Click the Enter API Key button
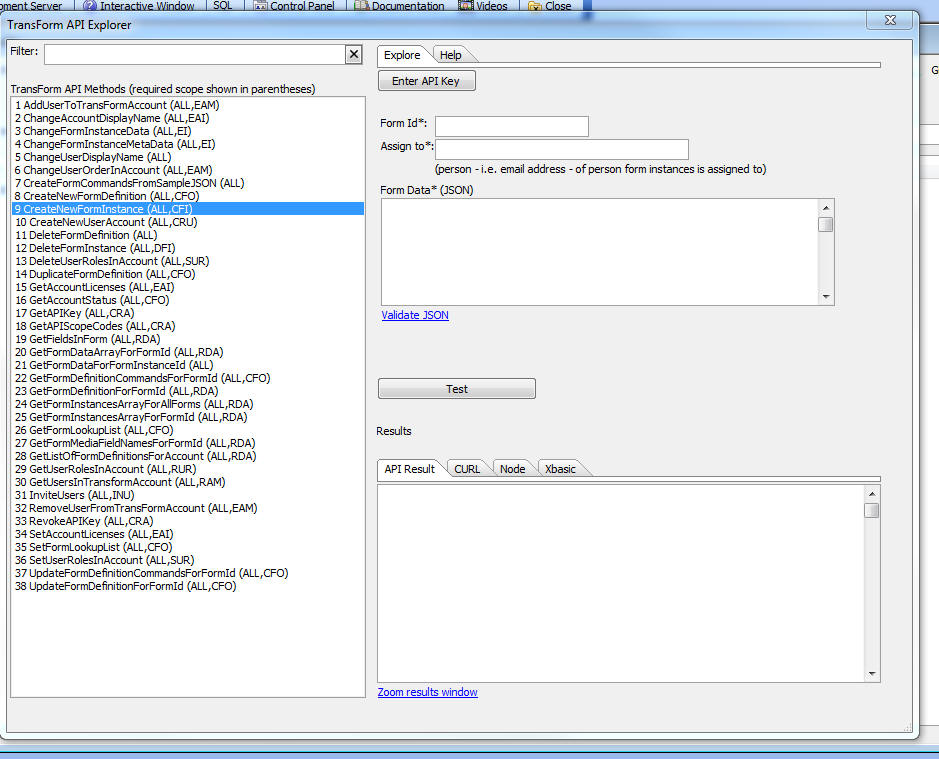Image resolution: width=939 pixels, height=759 pixels. [x=426, y=81]
